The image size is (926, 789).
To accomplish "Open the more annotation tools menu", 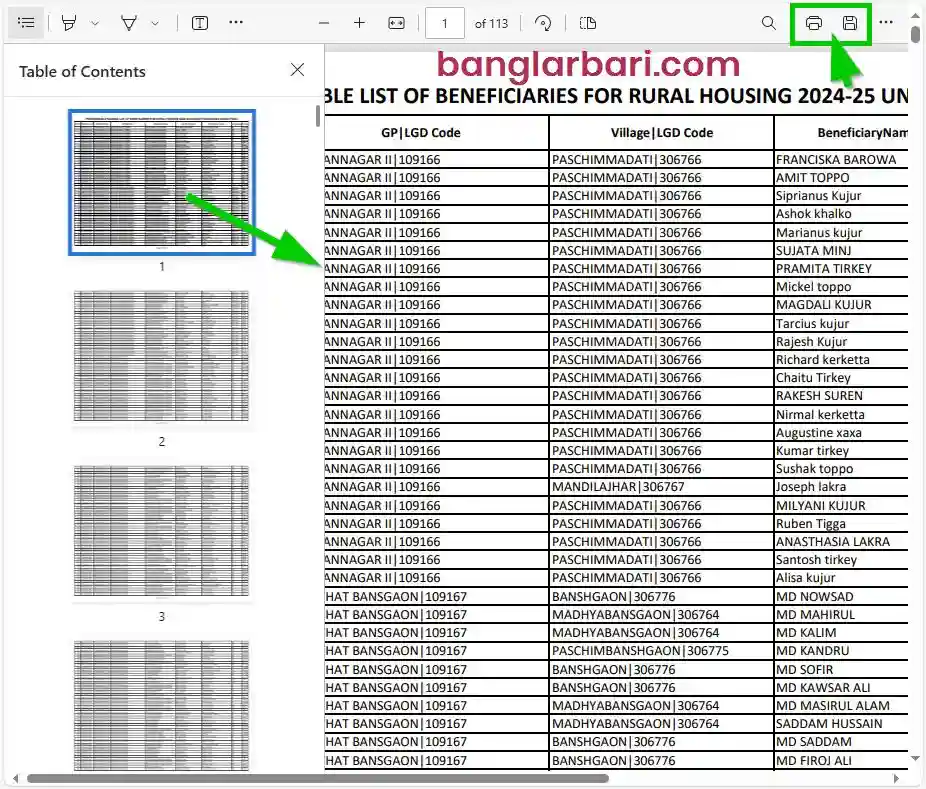I will [x=234, y=22].
